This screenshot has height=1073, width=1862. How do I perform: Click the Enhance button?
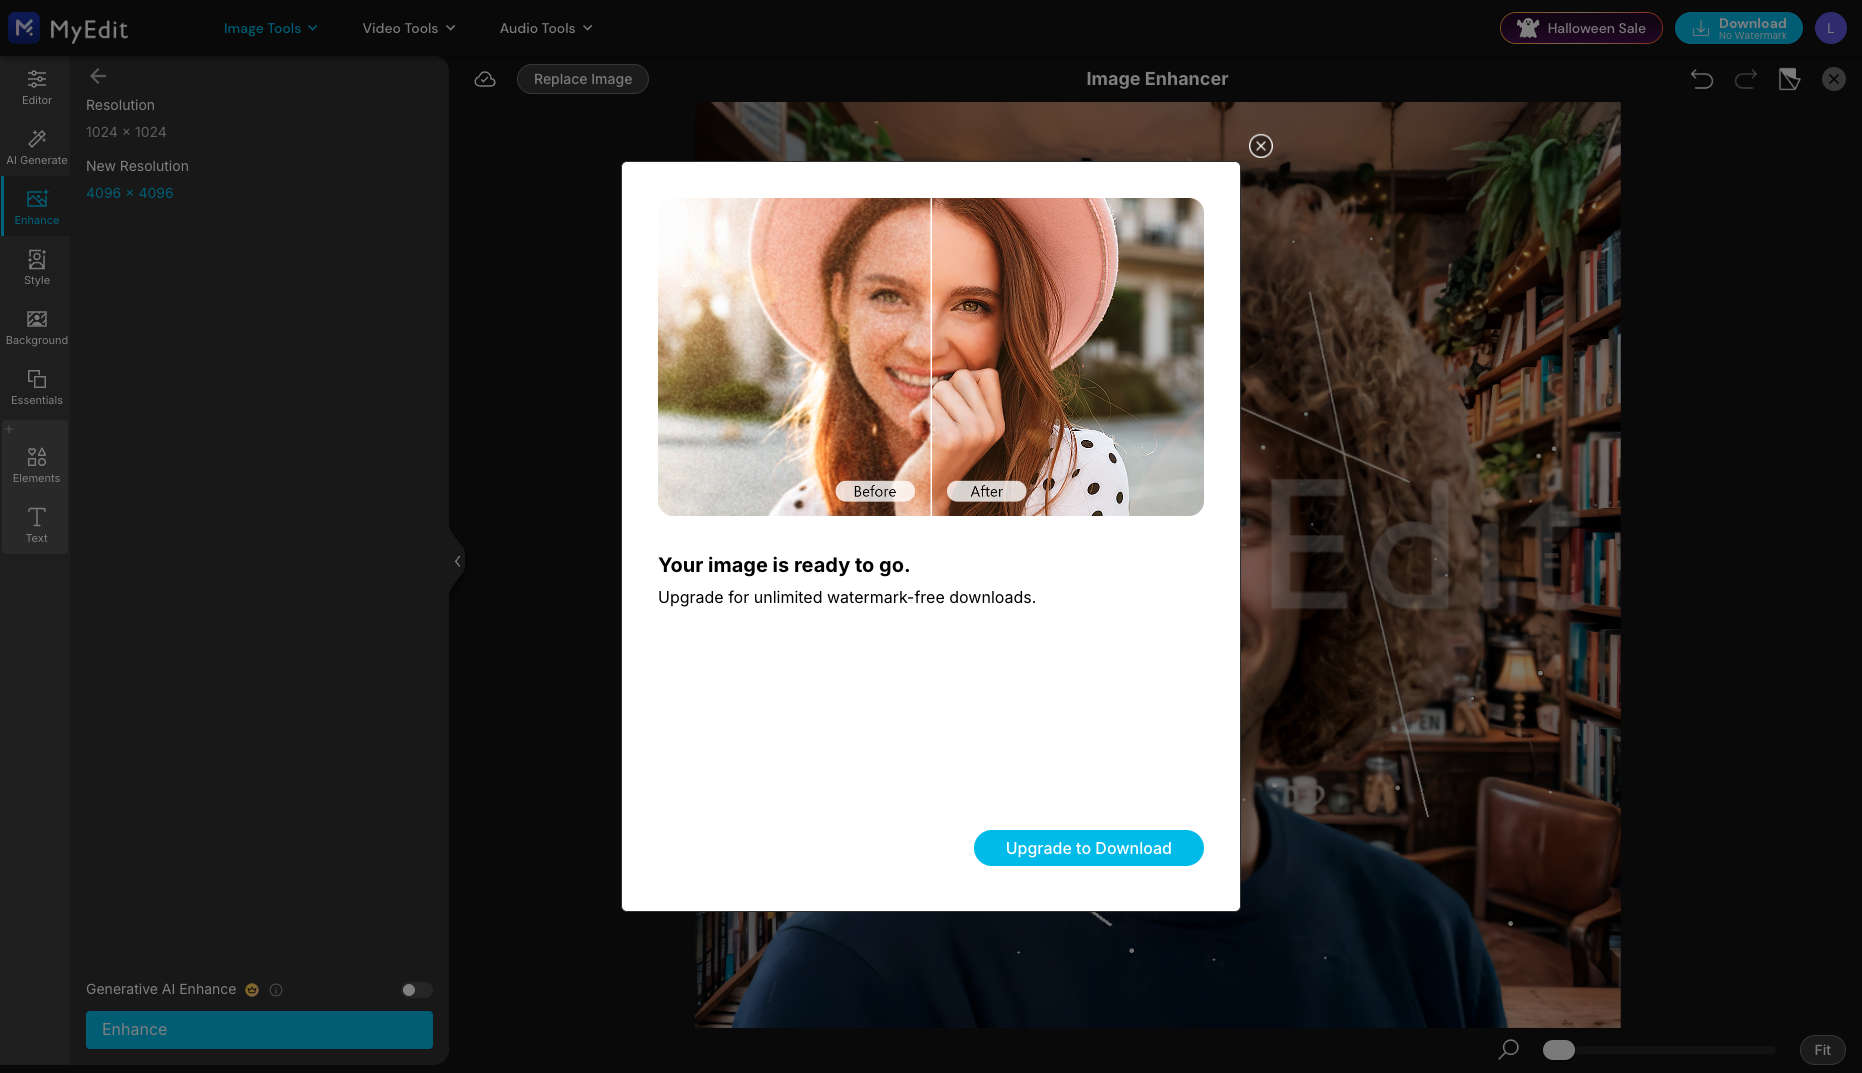259,1030
